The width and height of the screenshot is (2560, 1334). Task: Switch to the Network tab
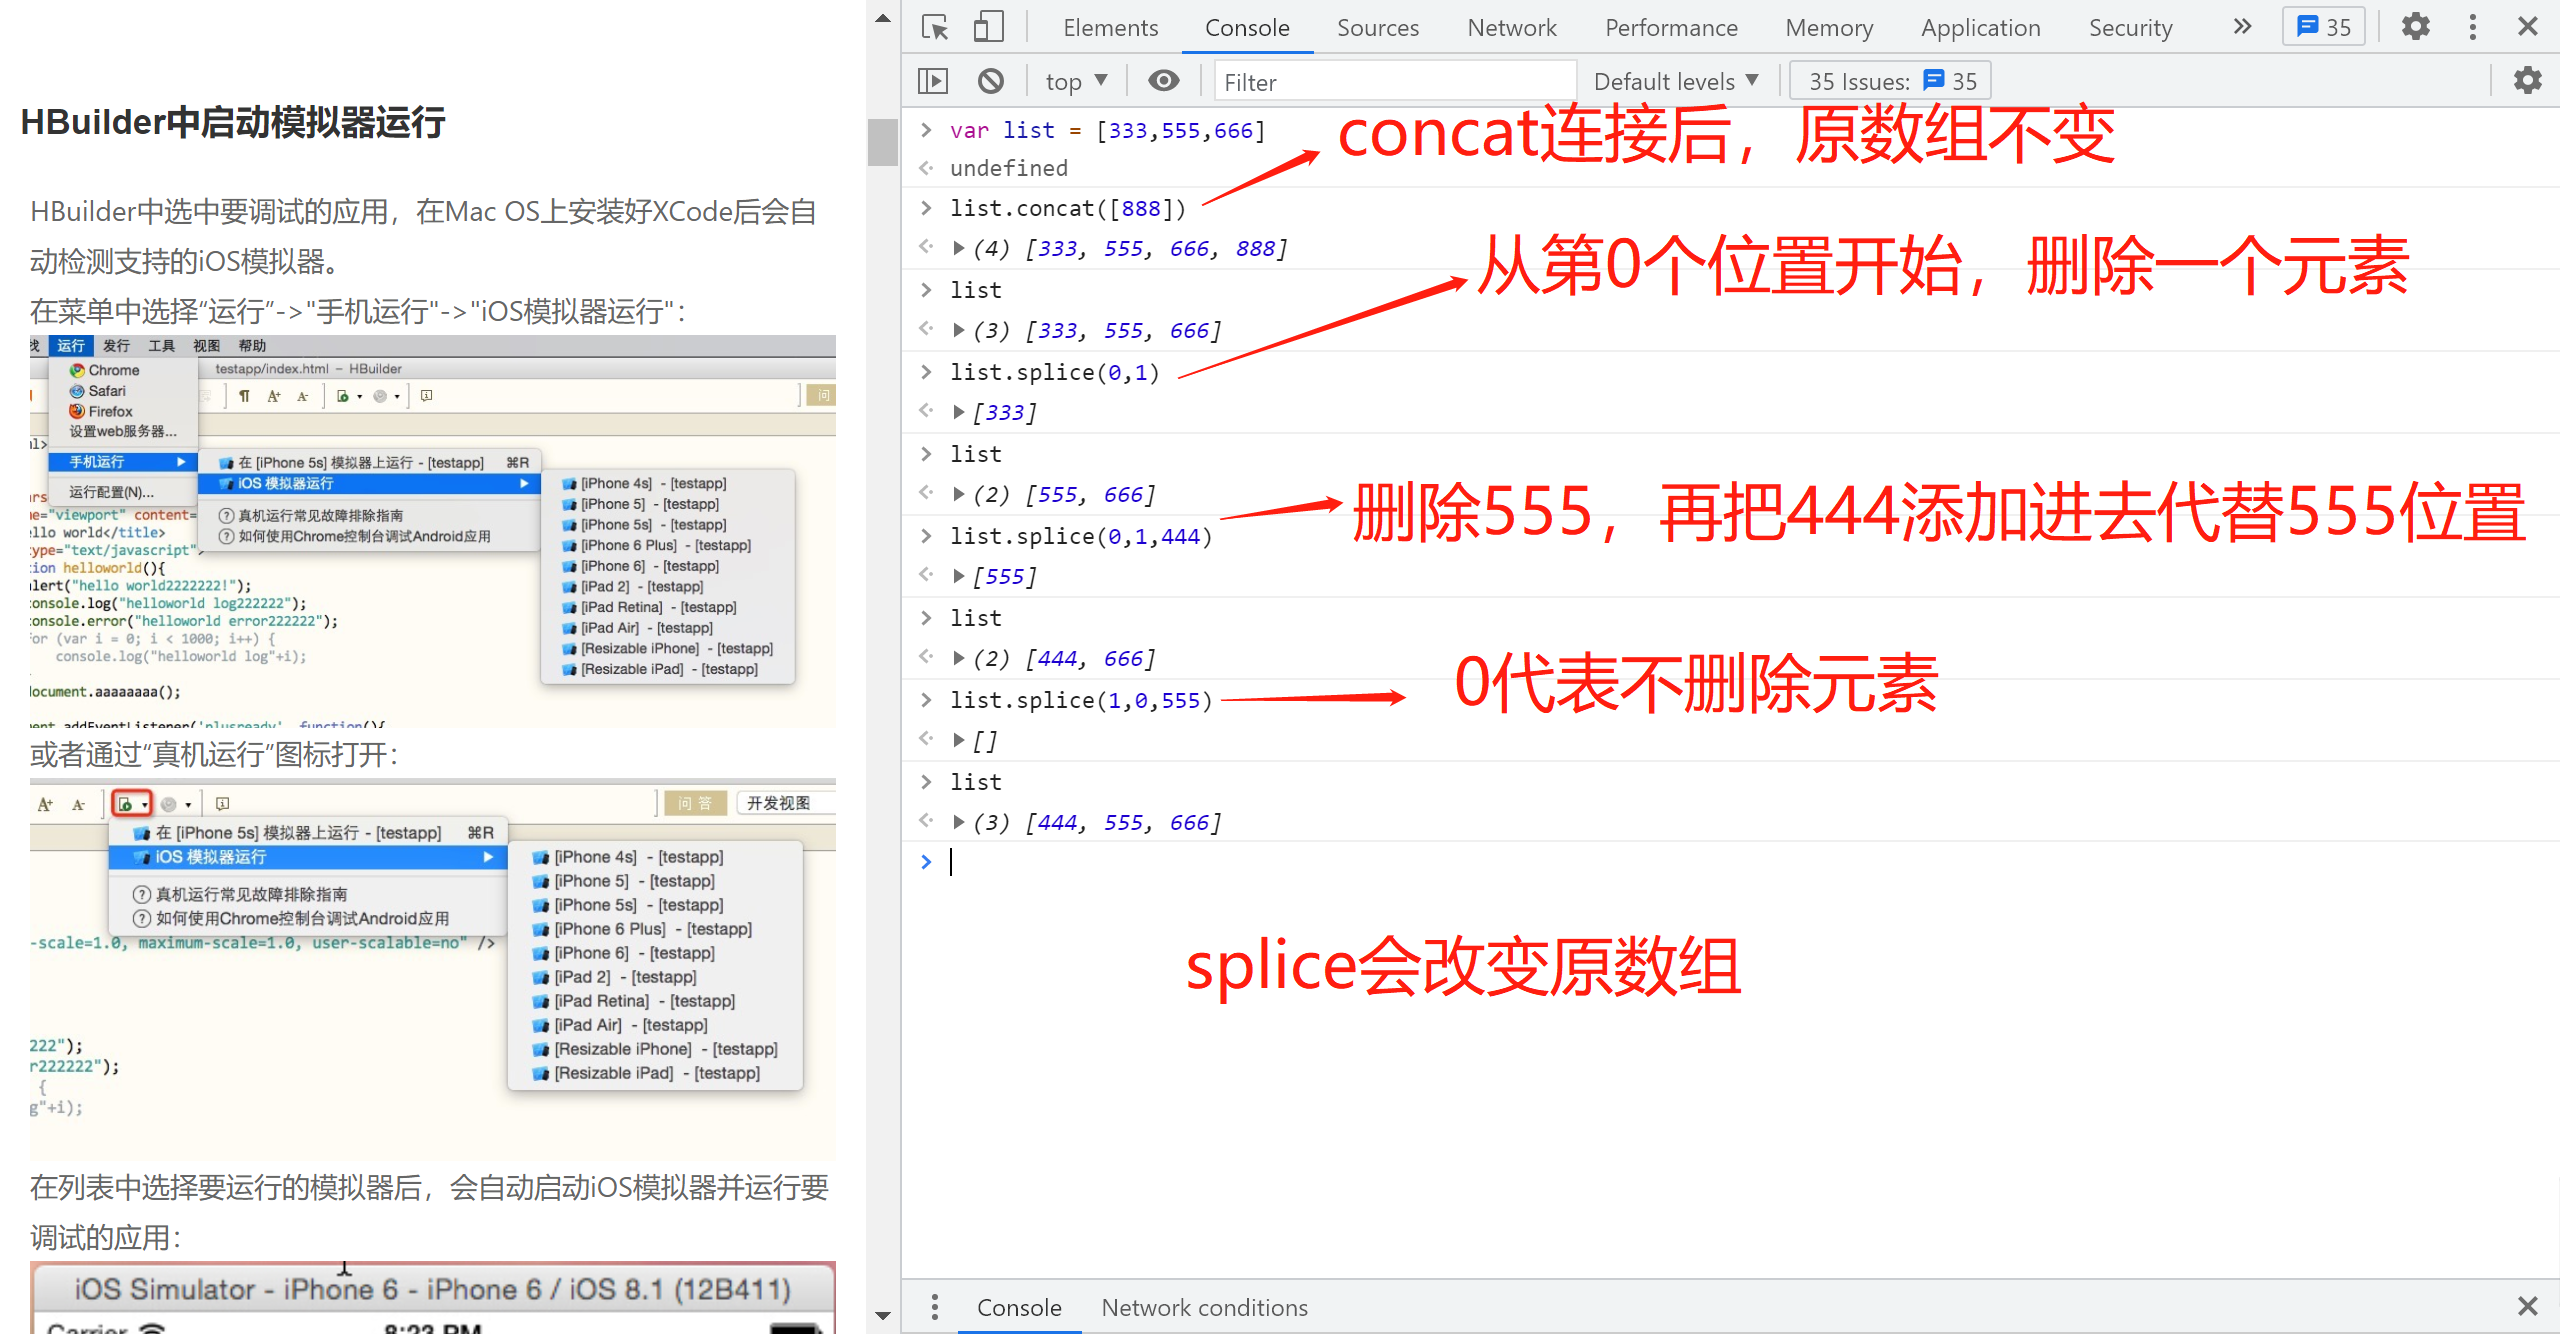(x=1511, y=27)
